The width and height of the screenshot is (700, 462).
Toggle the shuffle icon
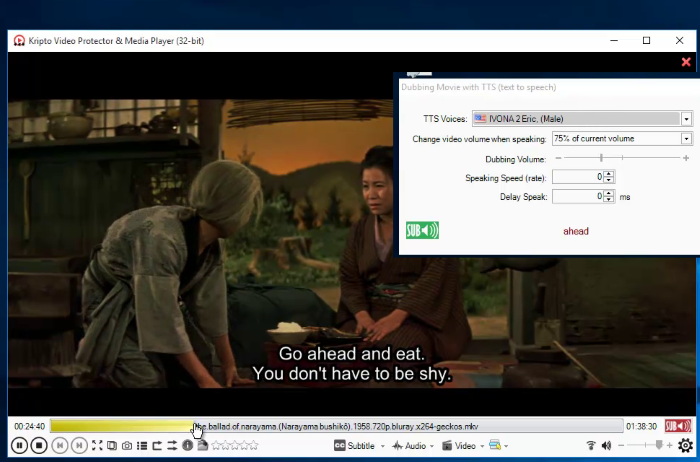[x=172, y=445]
